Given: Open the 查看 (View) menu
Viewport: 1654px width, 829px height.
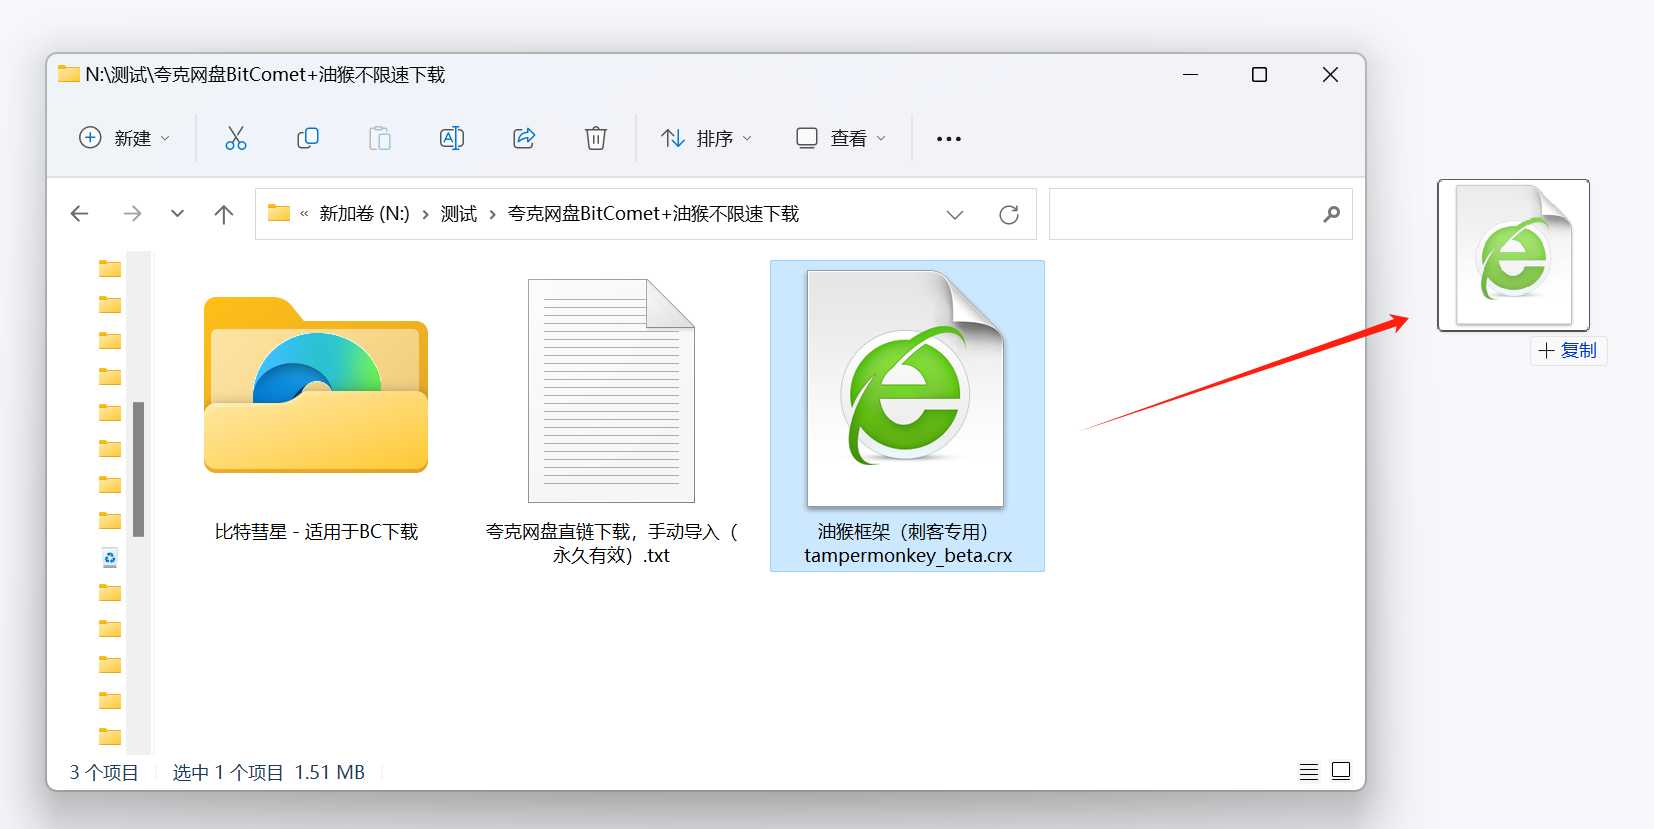Looking at the screenshot, I should click(x=840, y=138).
